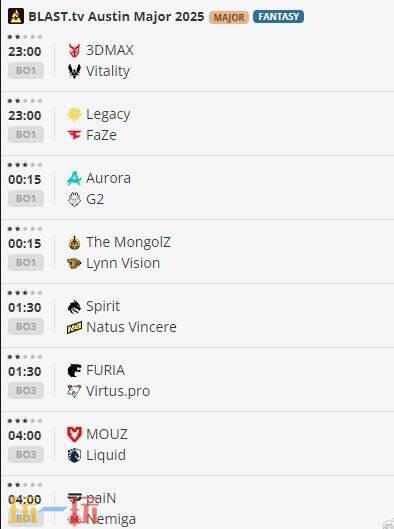Click the BO3 label for MOUZ match
The height and width of the screenshot is (529, 394).
[x=26, y=455]
